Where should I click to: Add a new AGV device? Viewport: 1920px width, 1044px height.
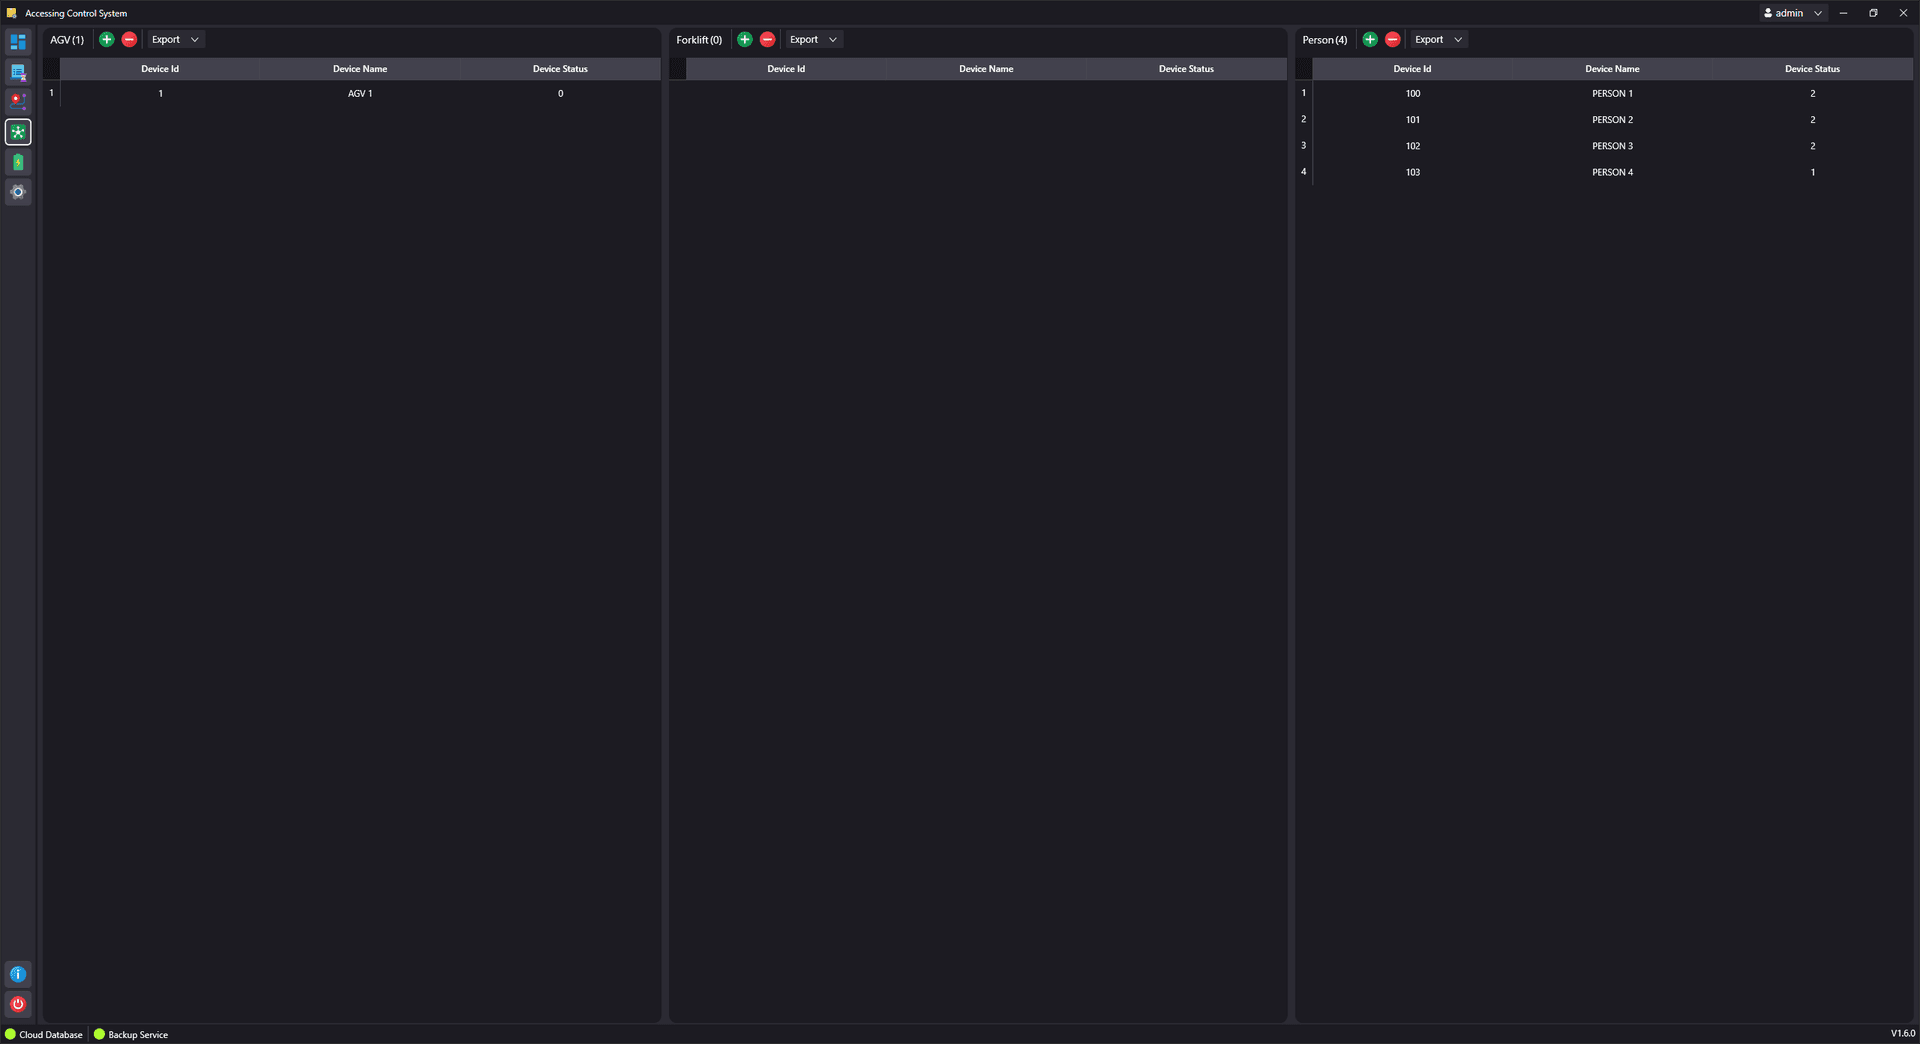tap(107, 40)
